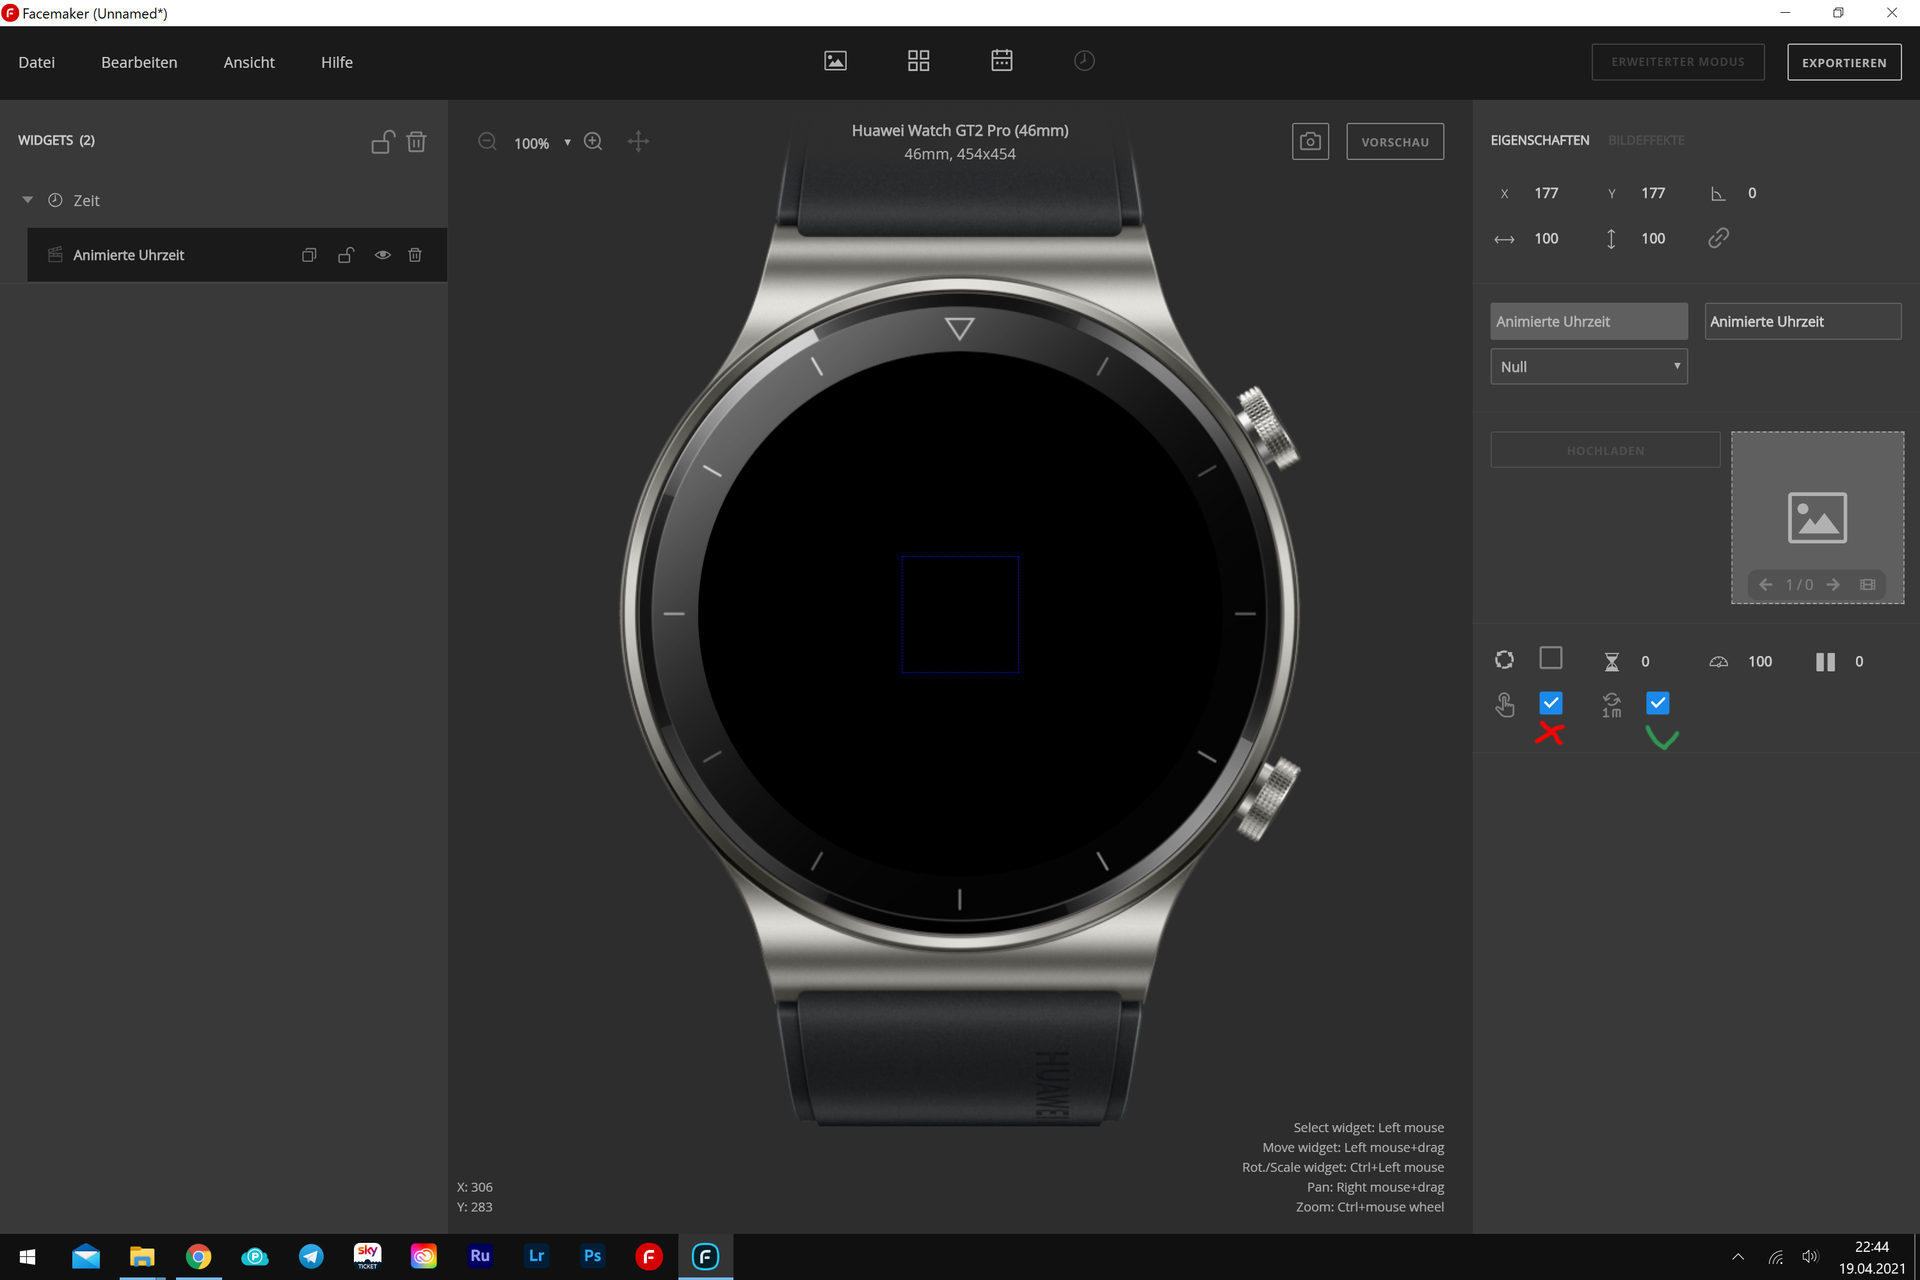Screen dimensions: 1920x1280
Task: Click the Hochladen upload button
Action: tap(1605, 450)
